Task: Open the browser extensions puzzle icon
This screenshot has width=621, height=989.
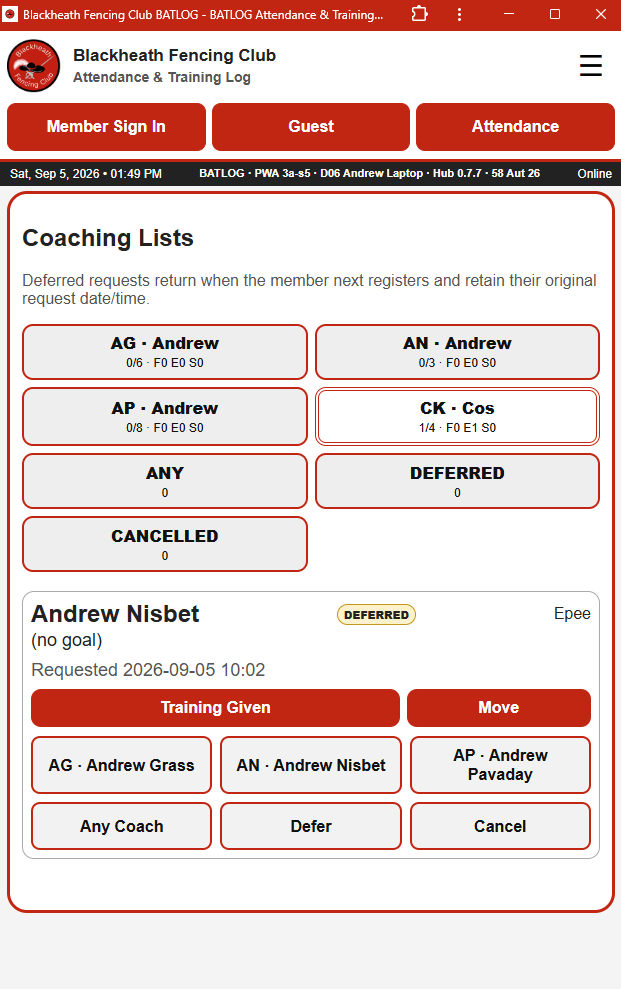Action: [x=419, y=14]
